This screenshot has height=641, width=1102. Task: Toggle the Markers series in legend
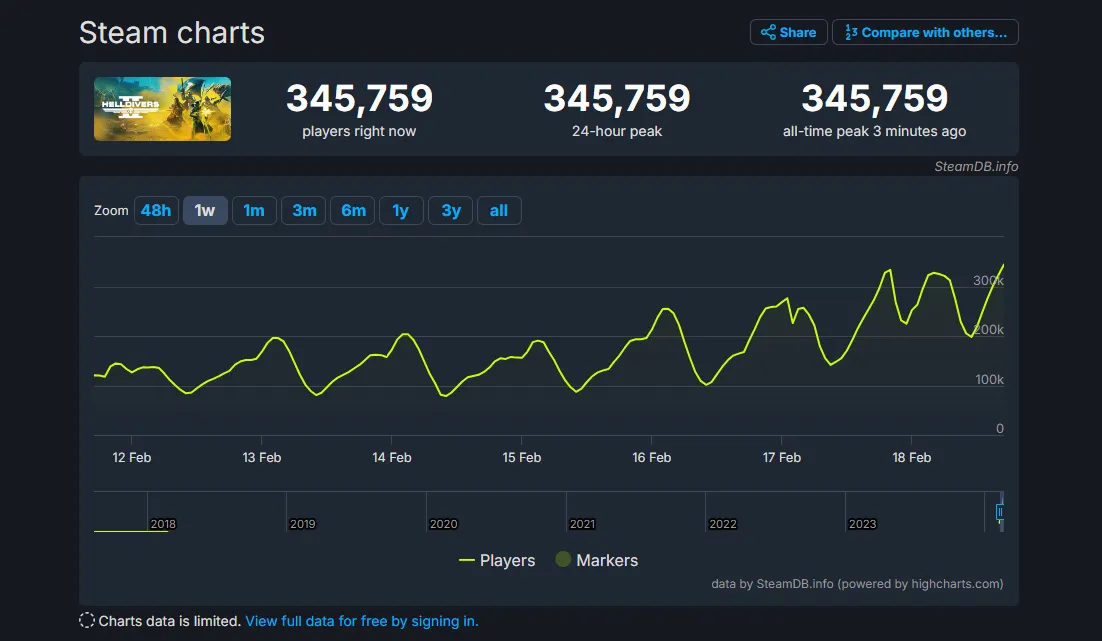pyautogui.click(x=597, y=560)
